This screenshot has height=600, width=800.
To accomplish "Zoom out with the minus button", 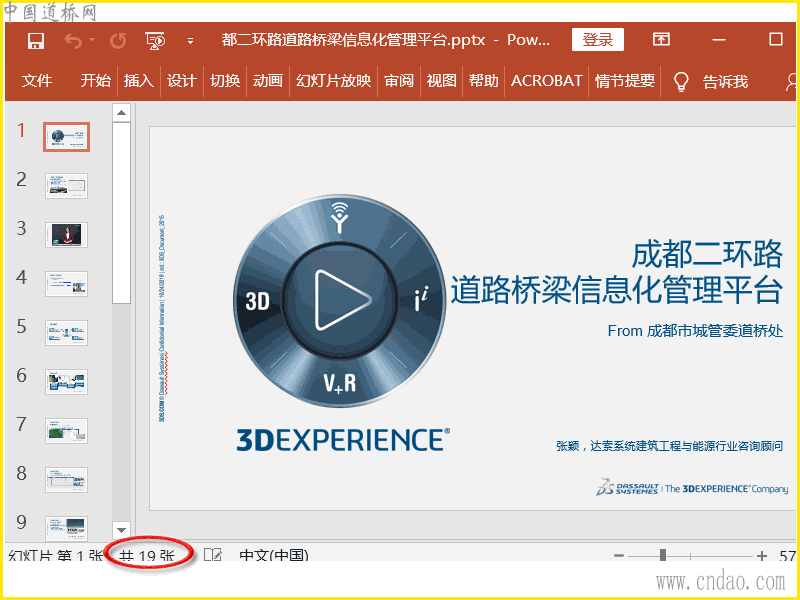I will click(x=619, y=556).
